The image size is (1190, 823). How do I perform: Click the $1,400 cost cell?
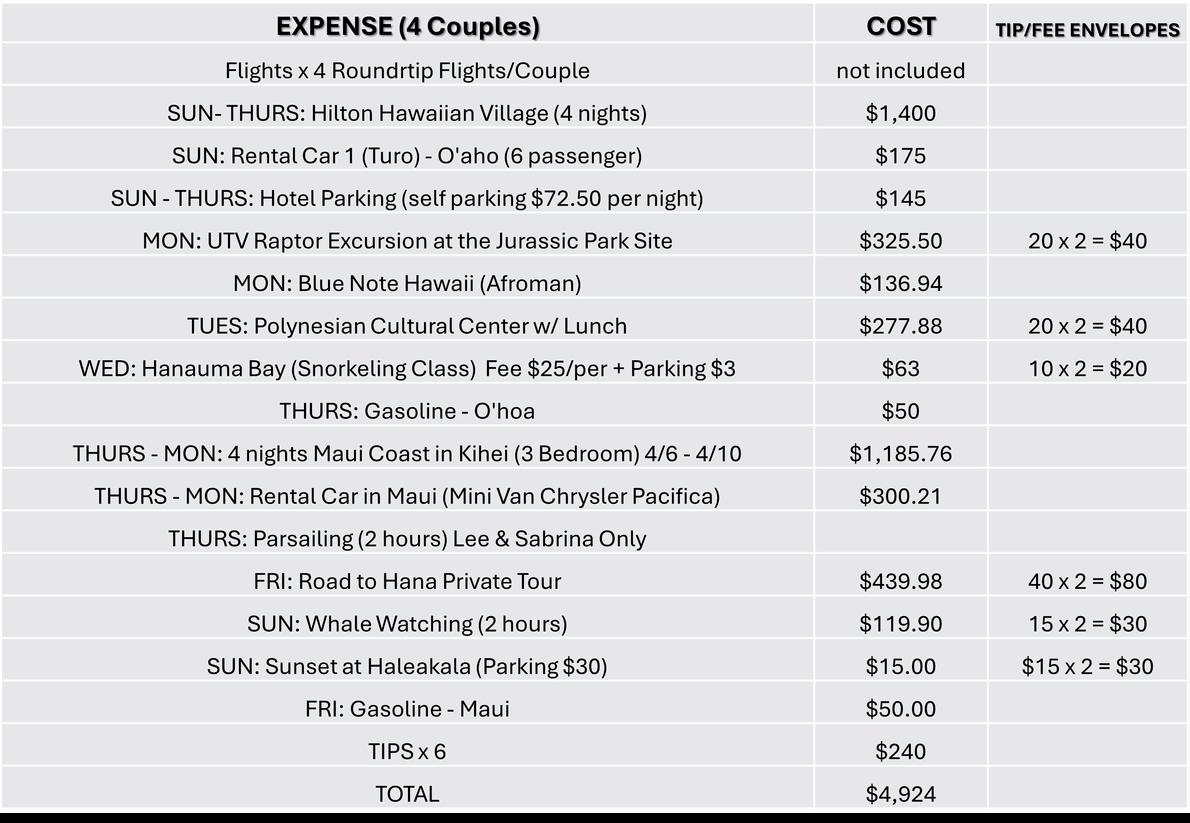click(x=900, y=113)
